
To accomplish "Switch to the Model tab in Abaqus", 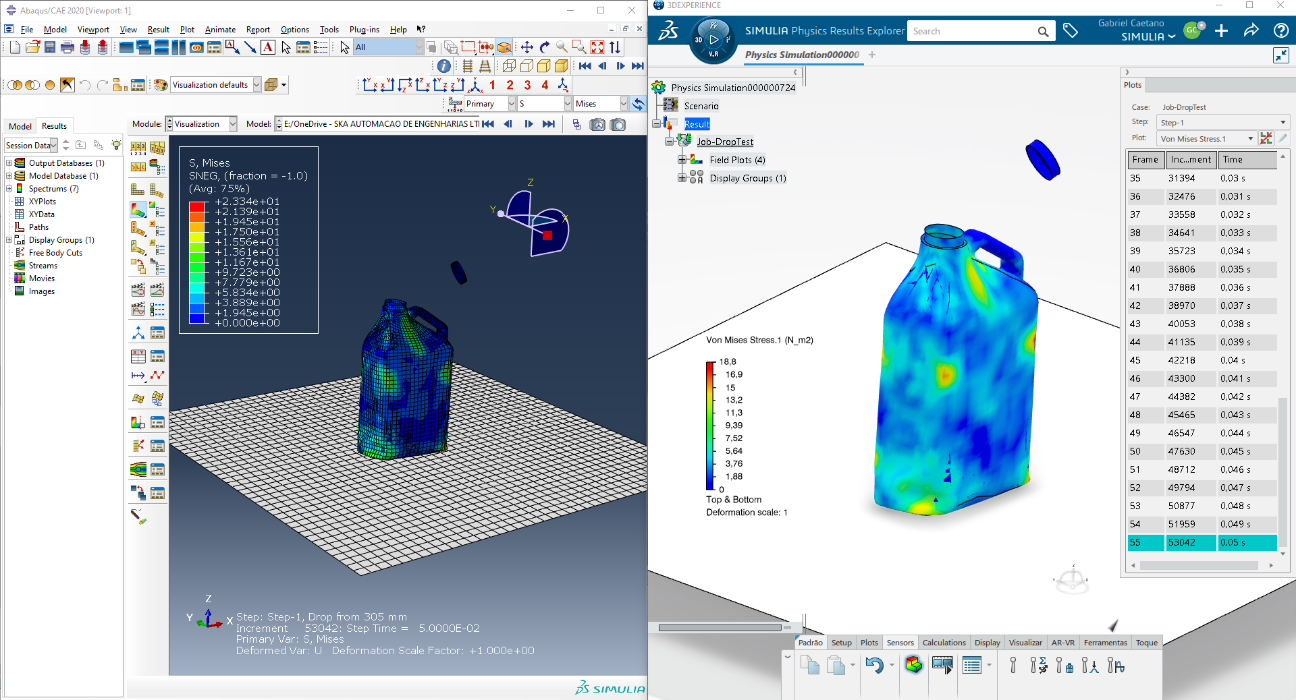I will [20, 126].
